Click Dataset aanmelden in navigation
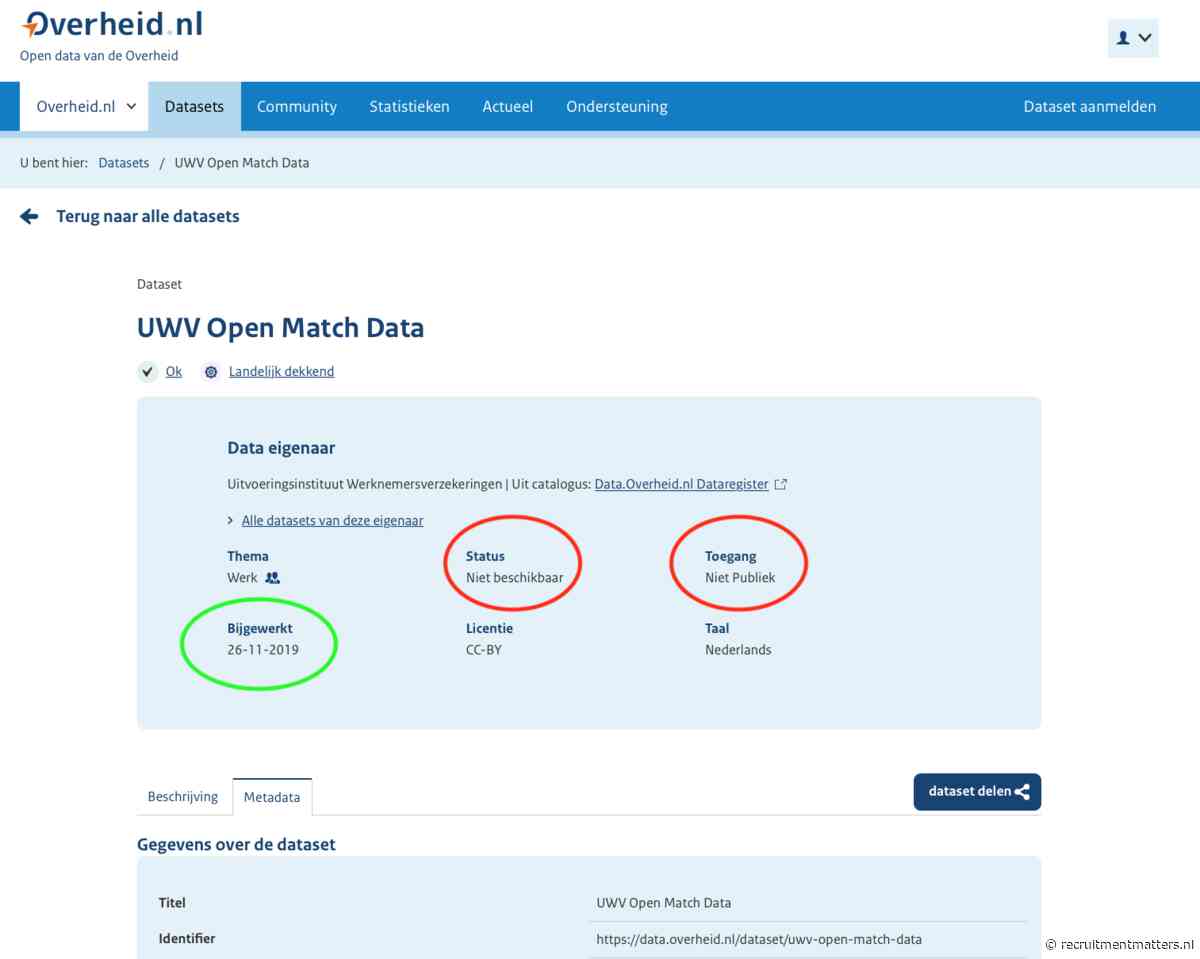The image size is (1200, 959). [1089, 106]
